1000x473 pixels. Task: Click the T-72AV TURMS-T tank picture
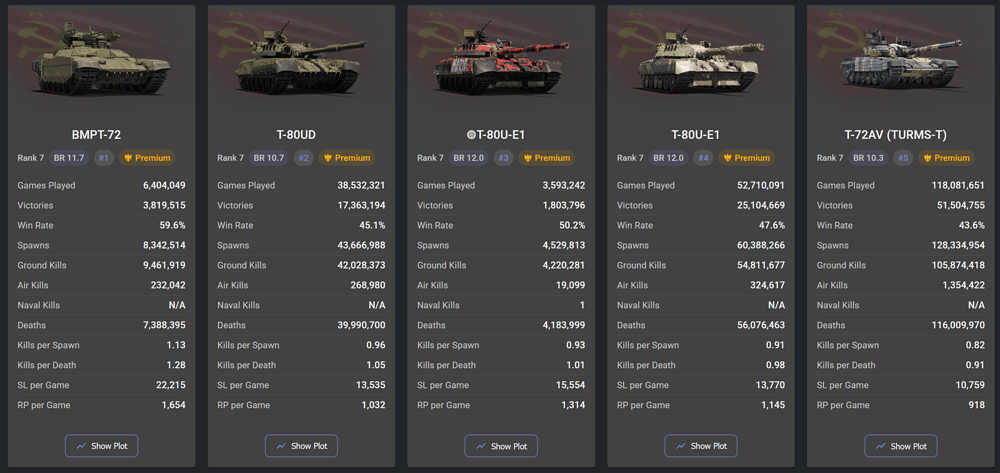click(901, 59)
